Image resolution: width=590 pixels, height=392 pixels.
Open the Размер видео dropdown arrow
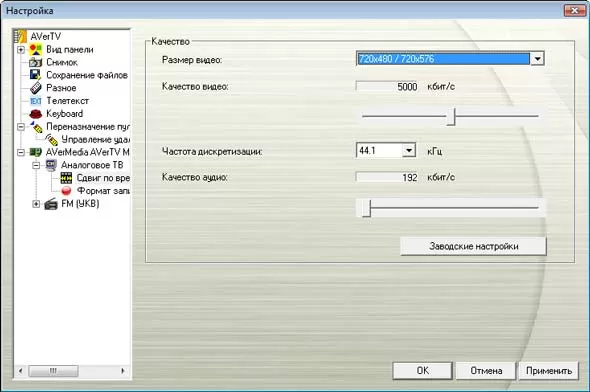(x=537, y=59)
